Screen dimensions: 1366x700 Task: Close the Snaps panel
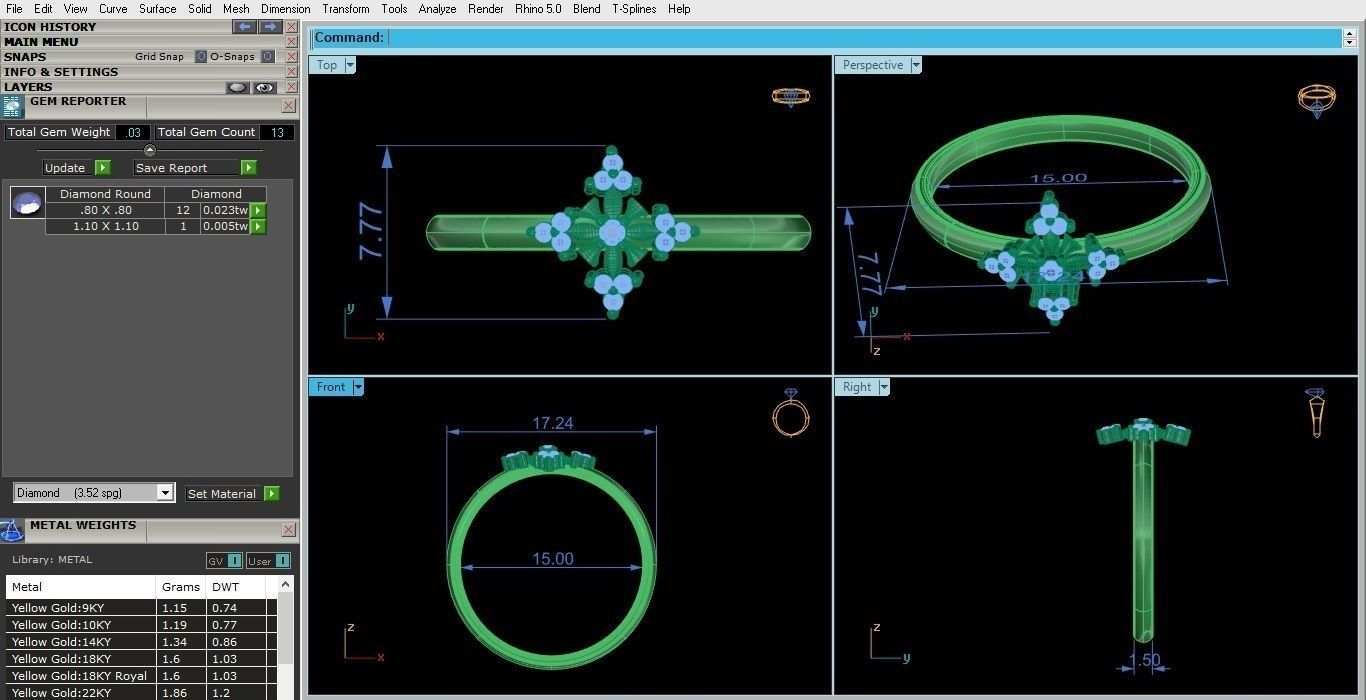[x=291, y=57]
